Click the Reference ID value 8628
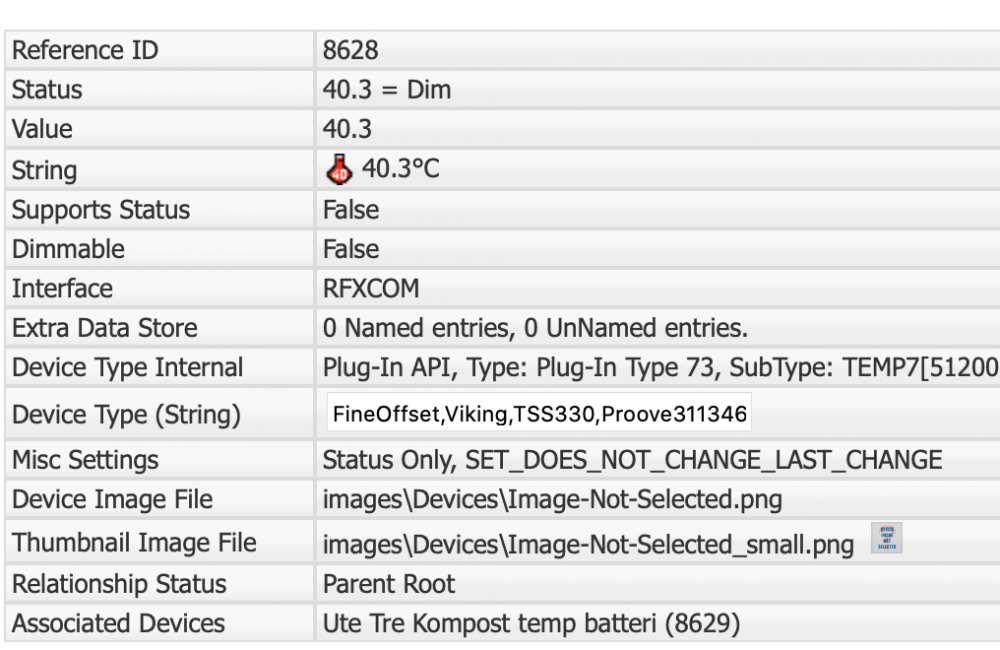This screenshot has width=1000, height=650. coord(351,50)
